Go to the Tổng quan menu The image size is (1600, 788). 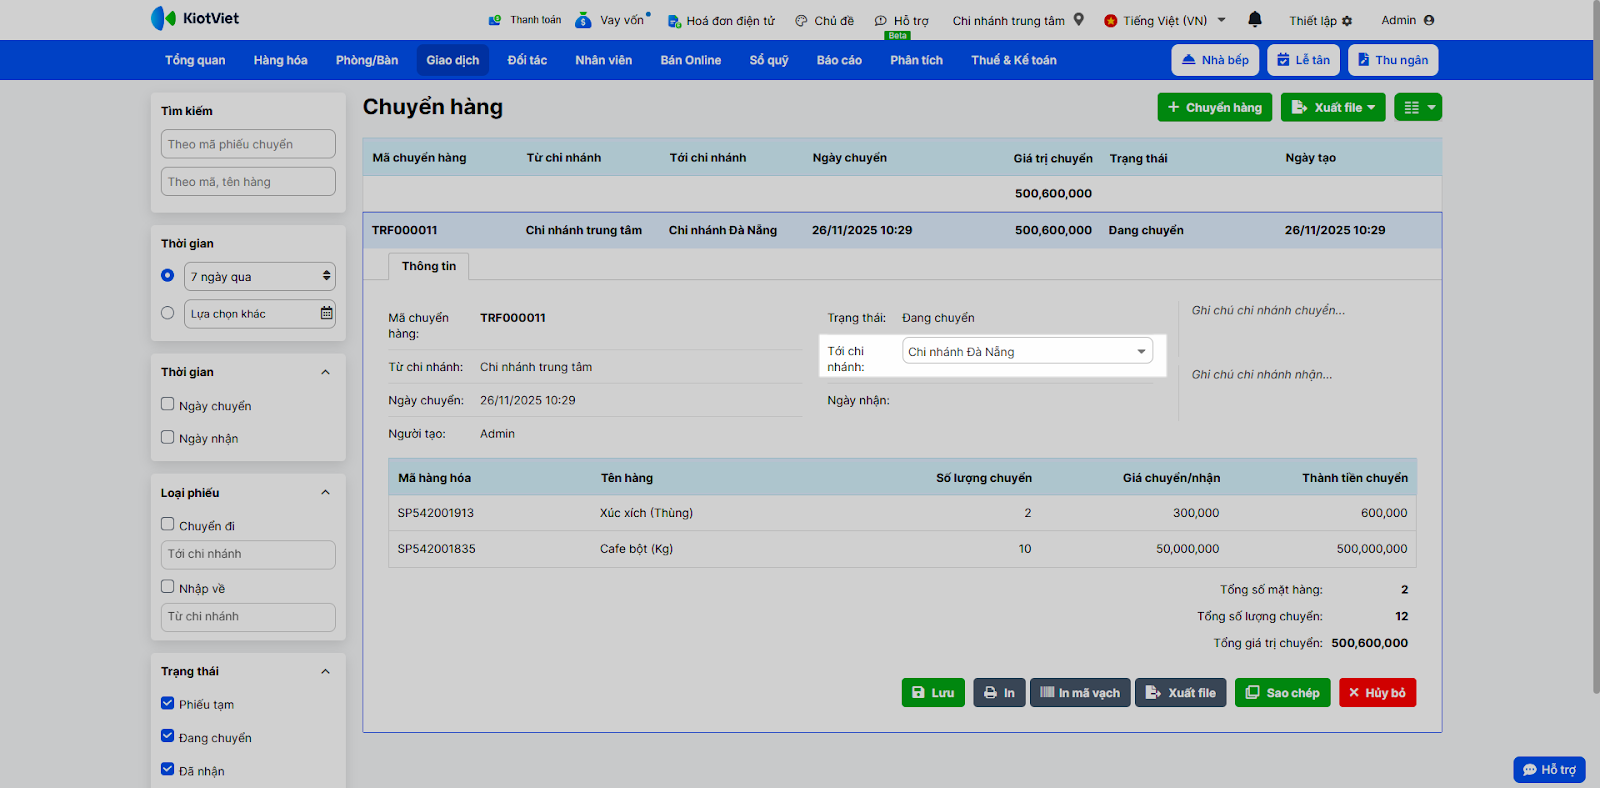(195, 60)
